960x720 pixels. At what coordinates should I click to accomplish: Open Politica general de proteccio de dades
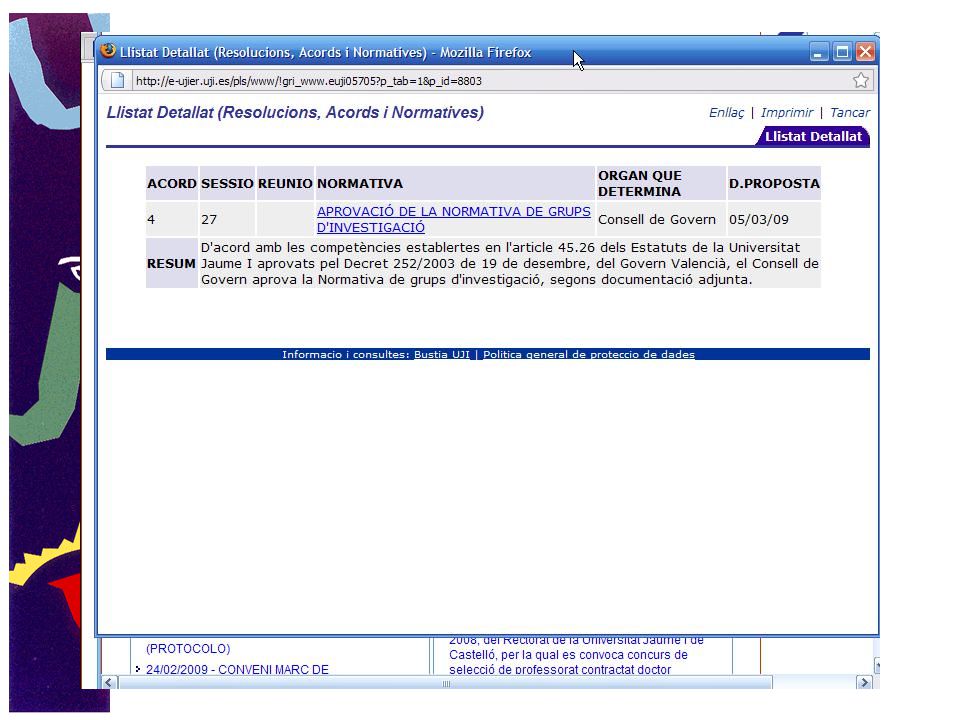[589, 354]
